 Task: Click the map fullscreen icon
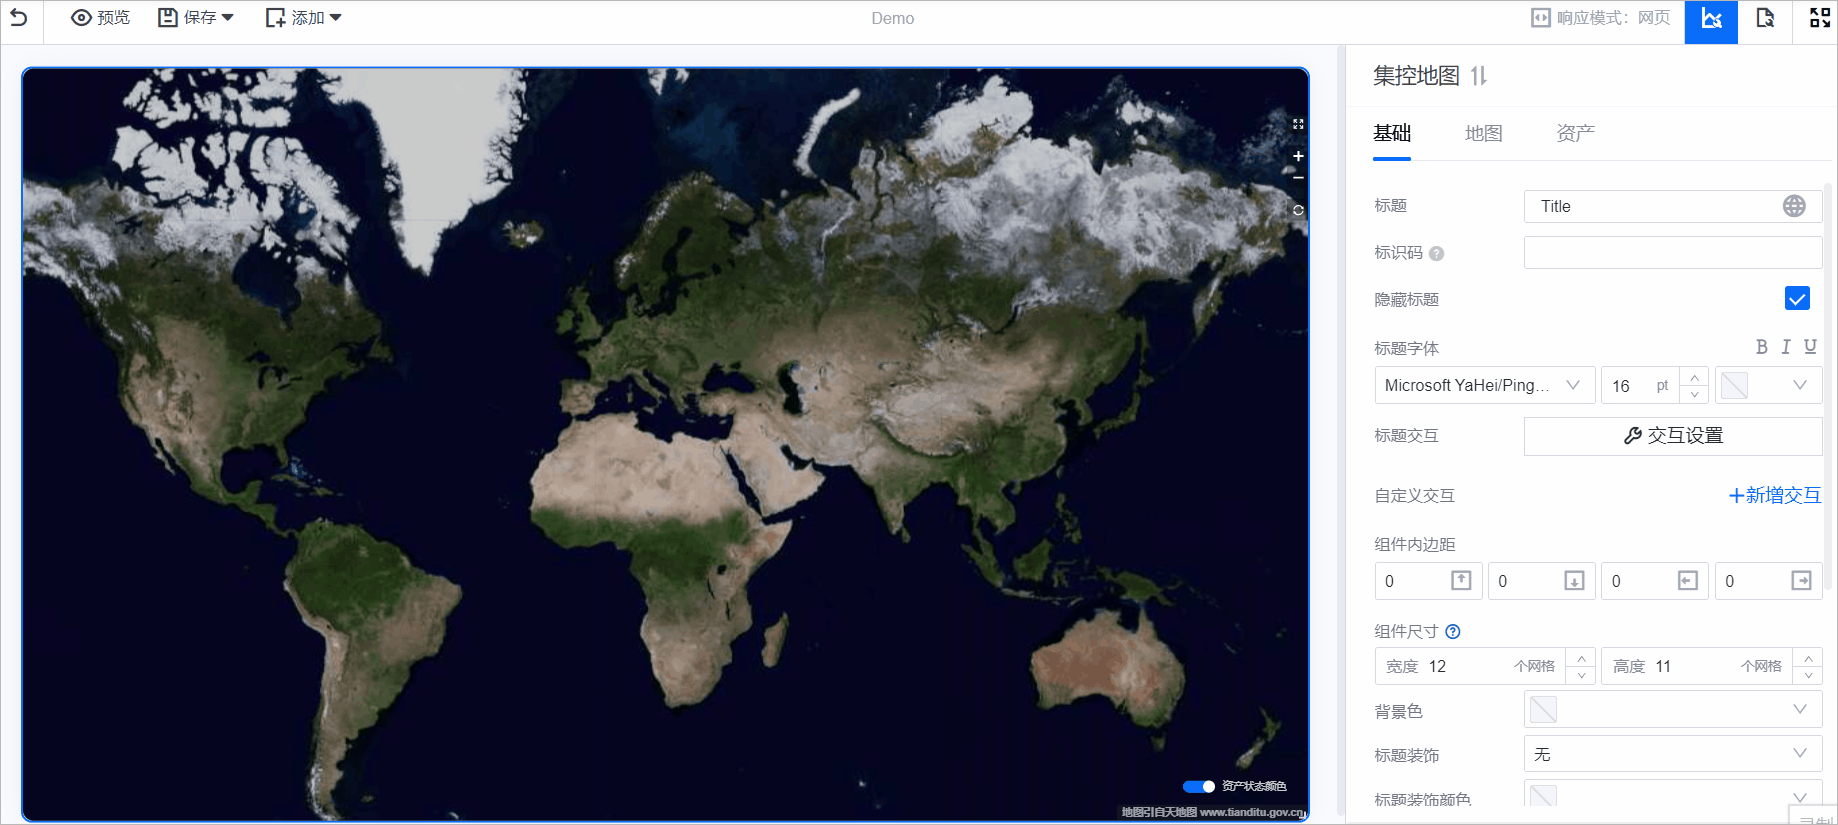tap(1298, 124)
